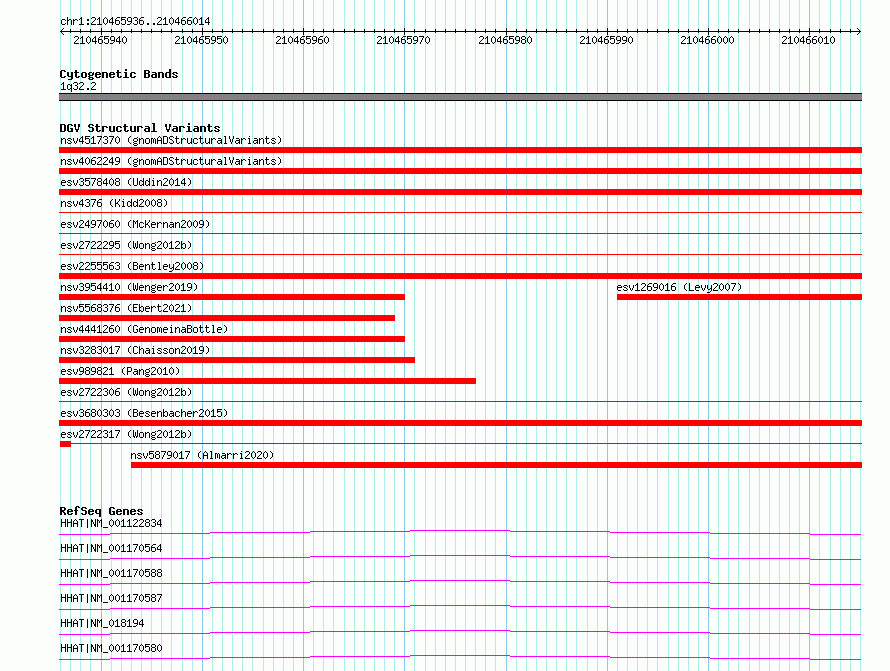Open variant esv3680303 (Besenbacher2015)
This screenshot has width=890, height=671.
(x=144, y=413)
